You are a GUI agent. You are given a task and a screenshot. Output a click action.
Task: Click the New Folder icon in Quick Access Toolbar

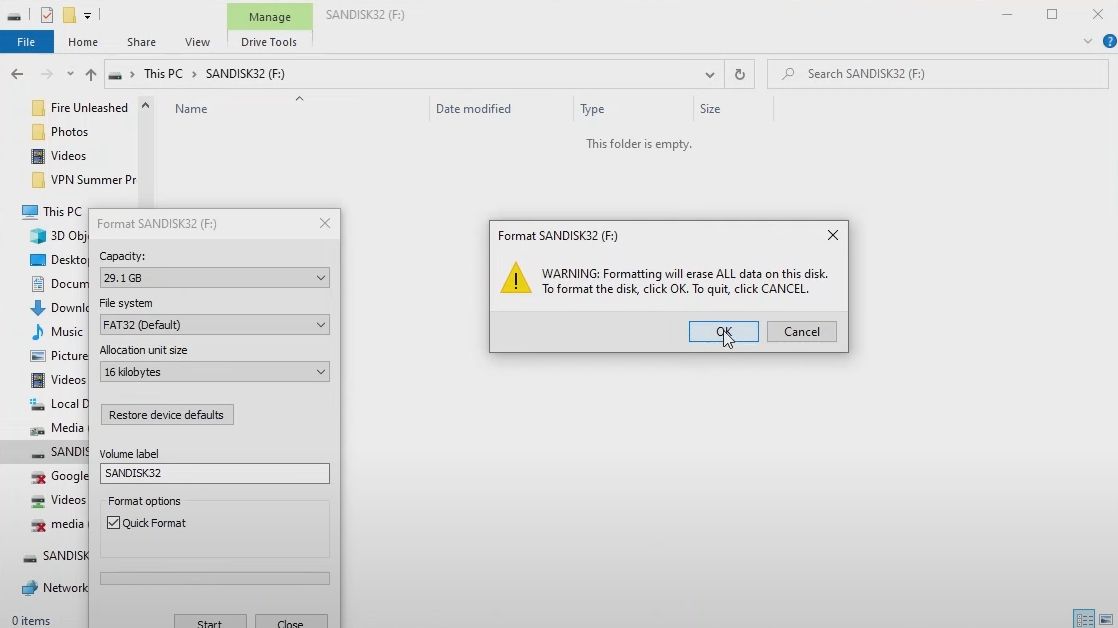coord(68,16)
